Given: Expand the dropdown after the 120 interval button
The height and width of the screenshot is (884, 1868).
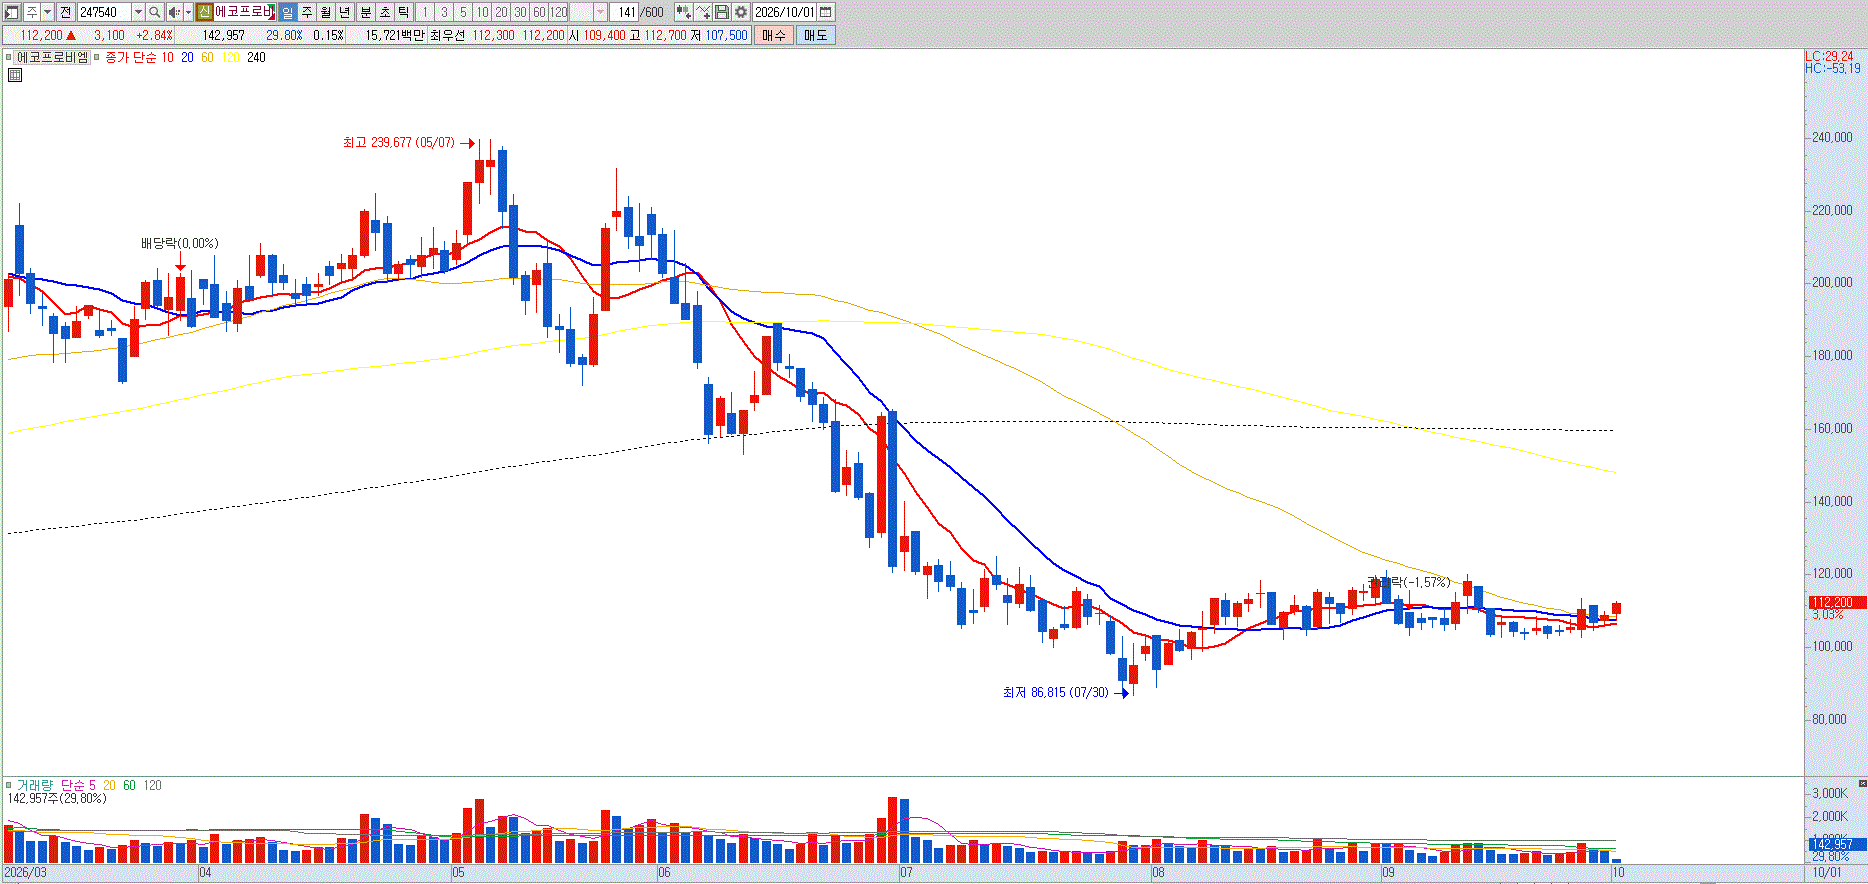Looking at the screenshot, I should coord(600,12).
